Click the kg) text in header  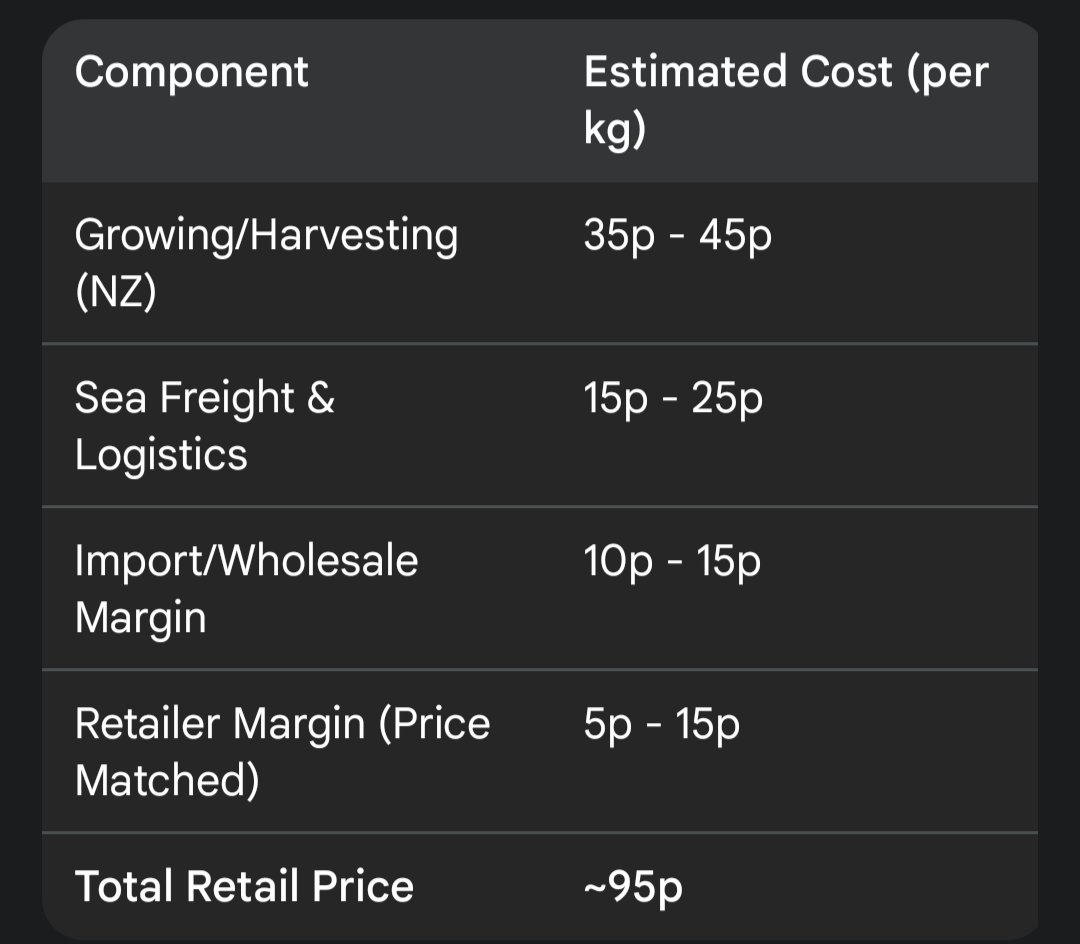tap(614, 129)
